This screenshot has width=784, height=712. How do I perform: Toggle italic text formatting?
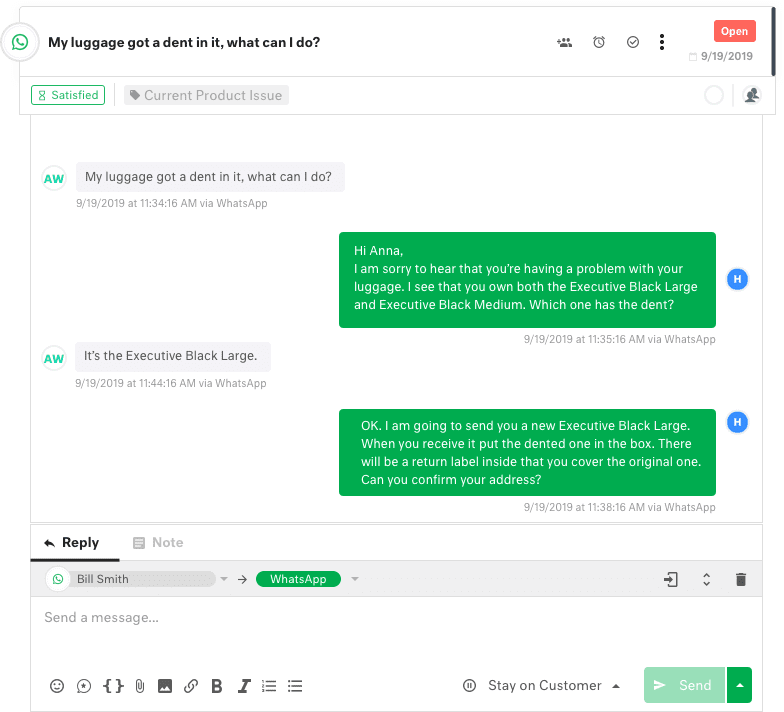pyautogui.click(x=243, y=686)
